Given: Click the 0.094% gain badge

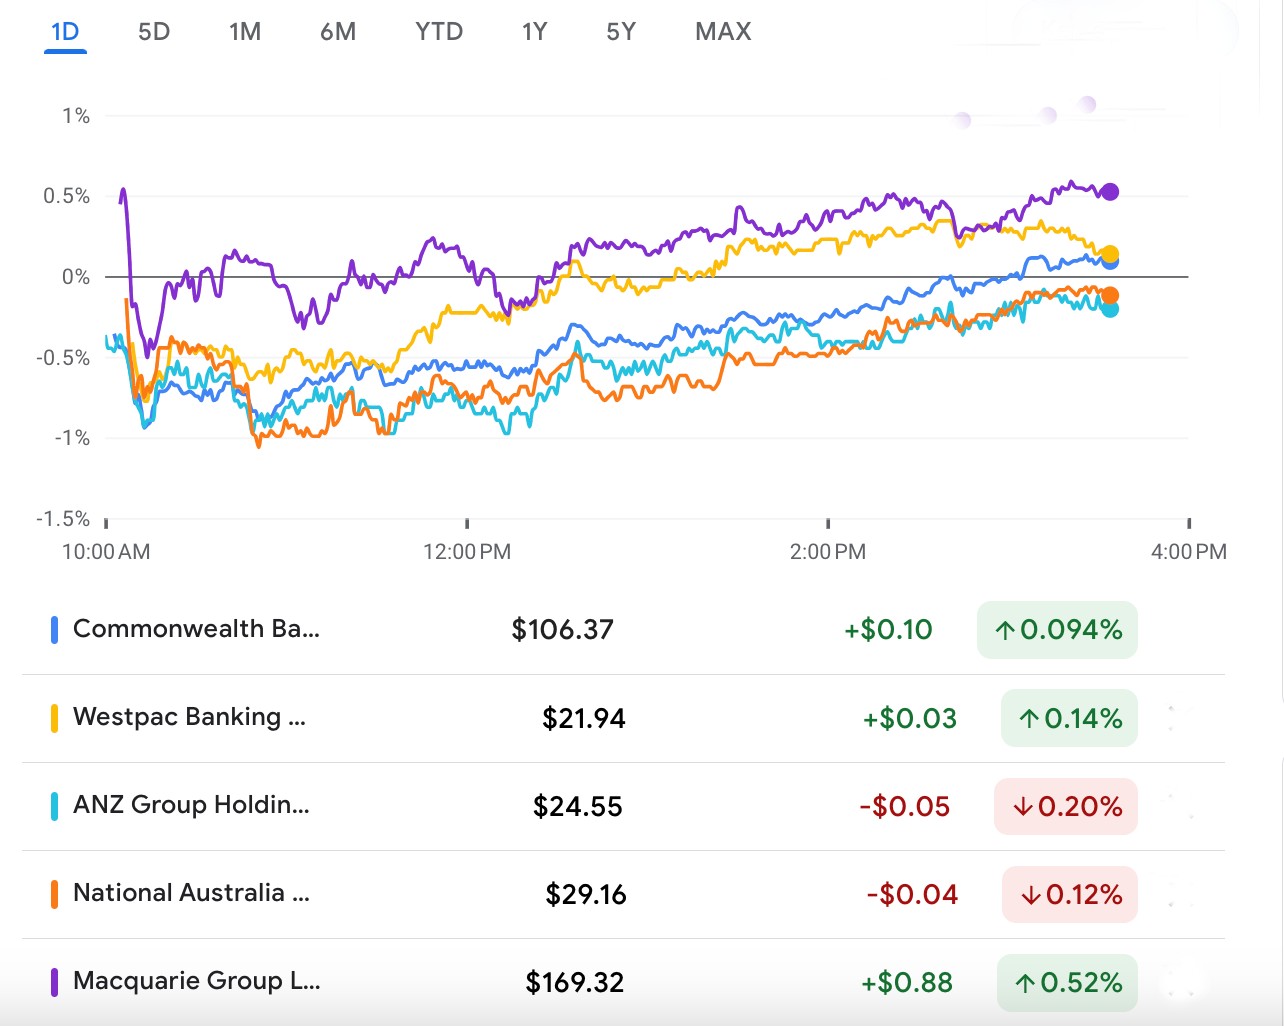Looking at the screenshot, I should (1057, 630).
